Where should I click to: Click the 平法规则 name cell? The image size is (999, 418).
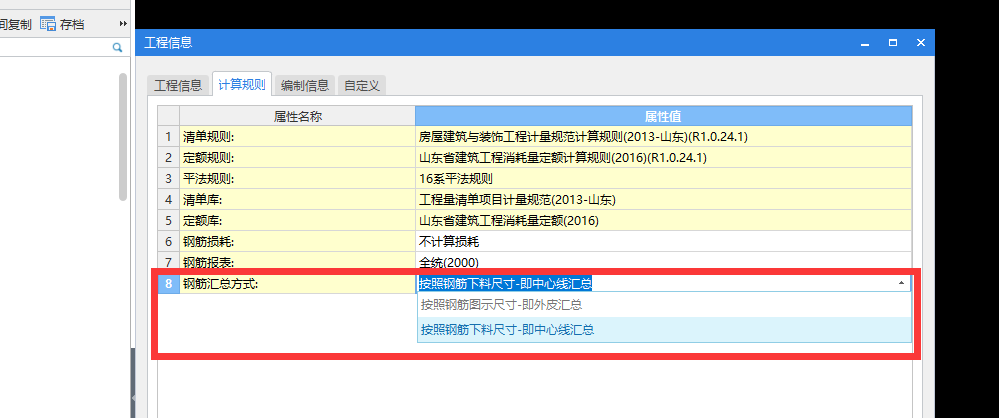click(x=297, y=178)
